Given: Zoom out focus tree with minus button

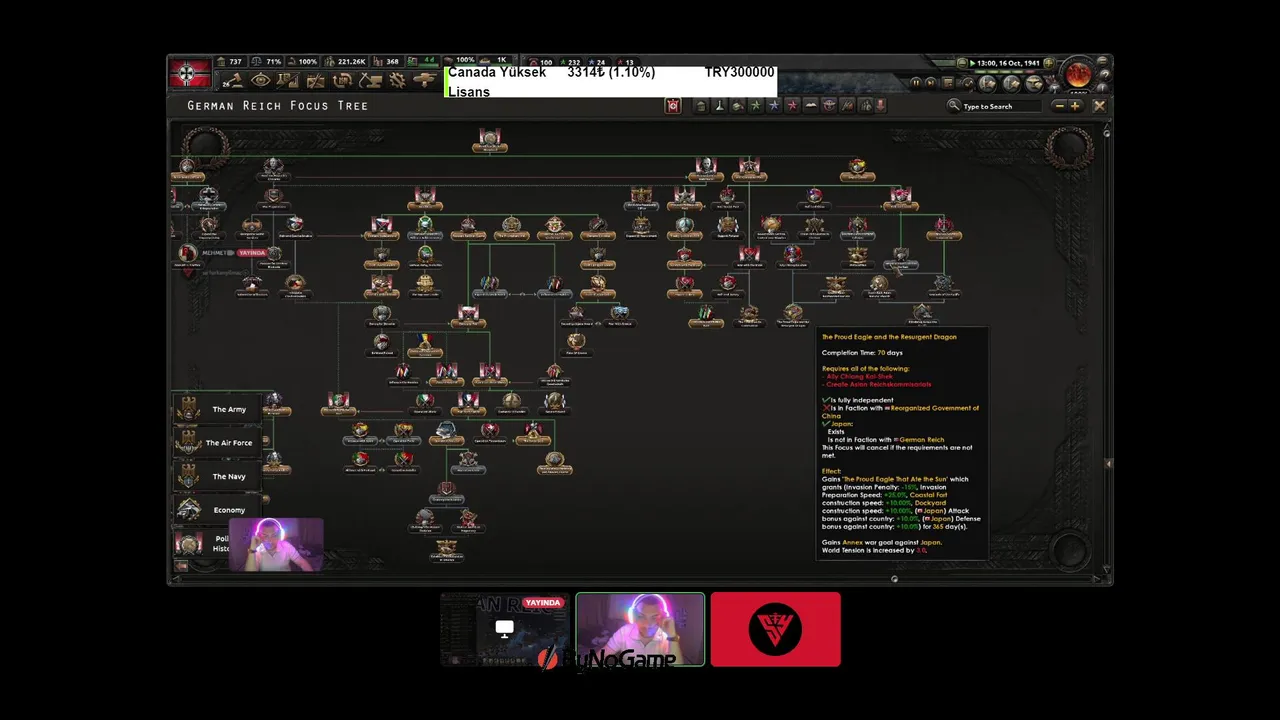Looking at the screenshot, I should click(x=1060, y=106).
